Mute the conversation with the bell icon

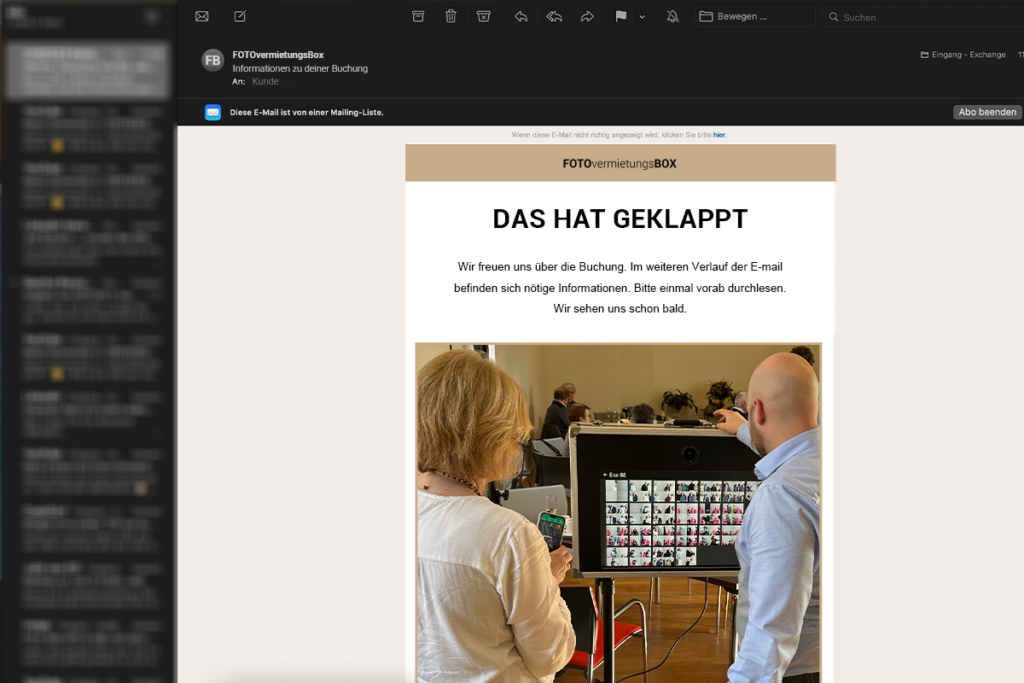tap(672, 16)
